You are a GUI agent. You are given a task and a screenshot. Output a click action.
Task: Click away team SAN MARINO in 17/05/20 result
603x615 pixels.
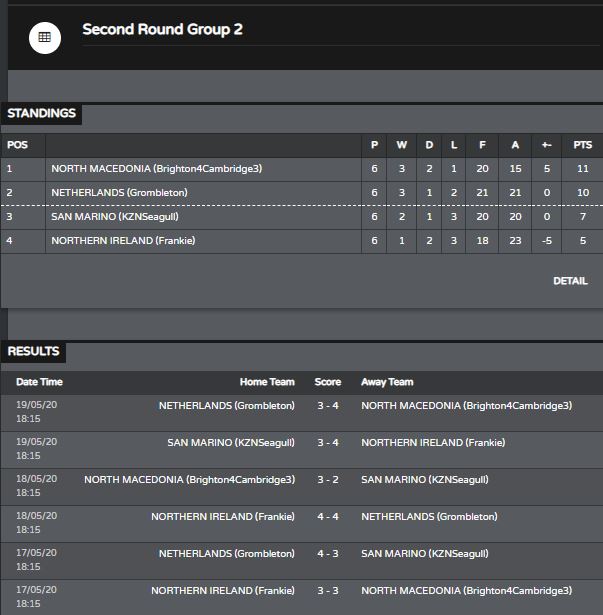(425, 553)
